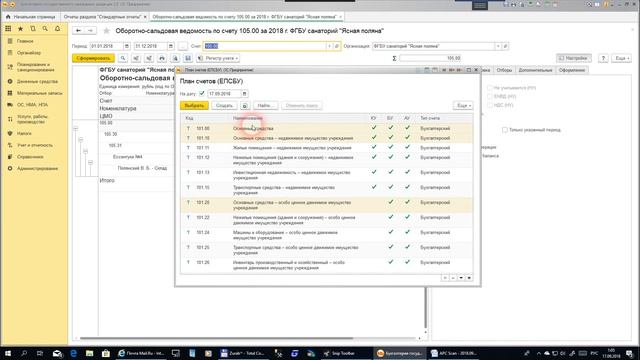Screen dimensions: 640x360
Task: Switch to the Отборы settings tab
Action: point(504,70)
